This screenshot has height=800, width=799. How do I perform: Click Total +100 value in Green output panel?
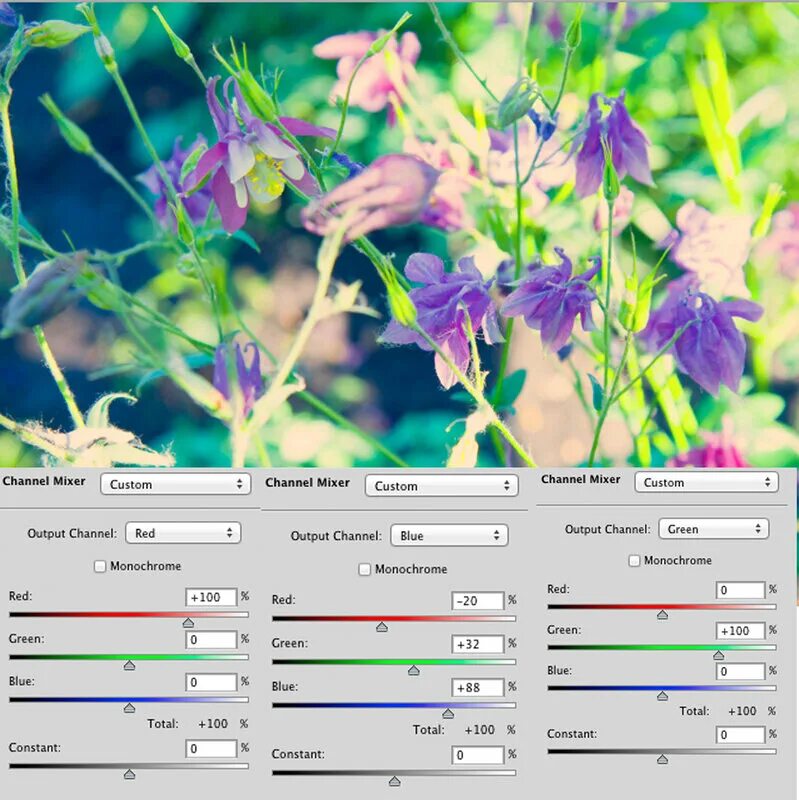tap(742, 711)
